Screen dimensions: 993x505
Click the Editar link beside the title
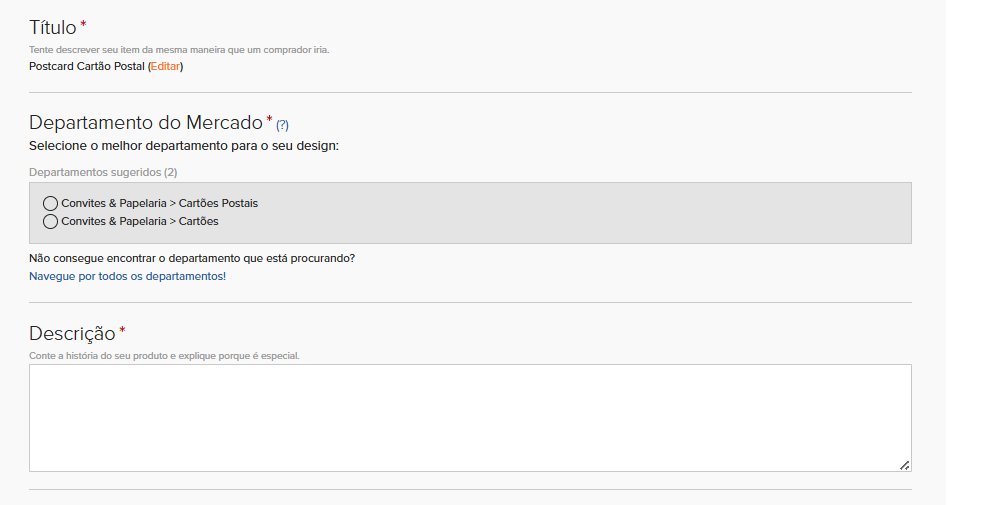165,67
